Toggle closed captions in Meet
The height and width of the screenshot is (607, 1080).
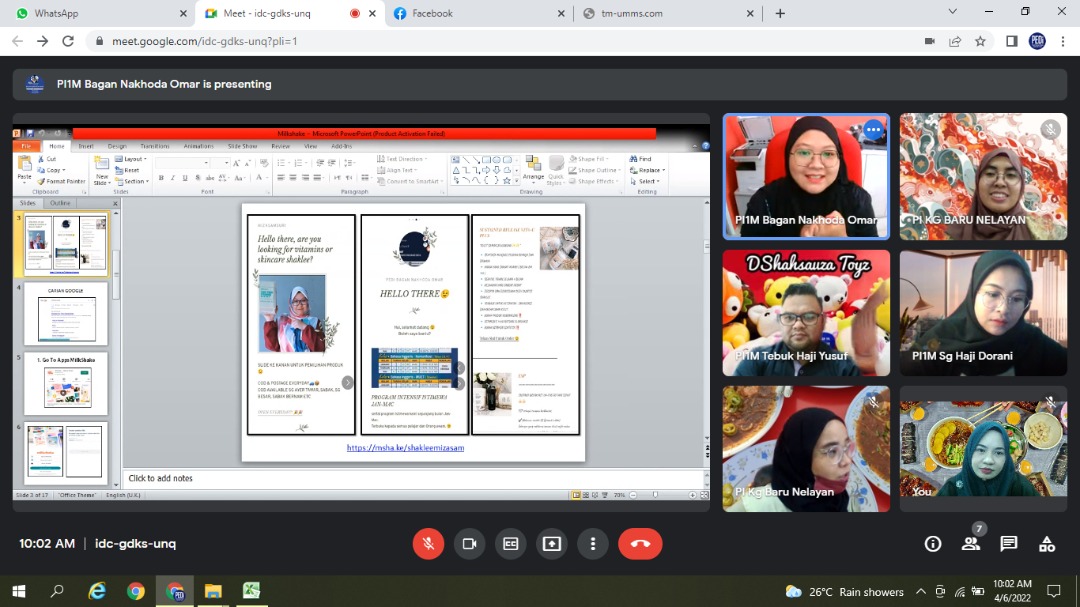coord(510,544)
